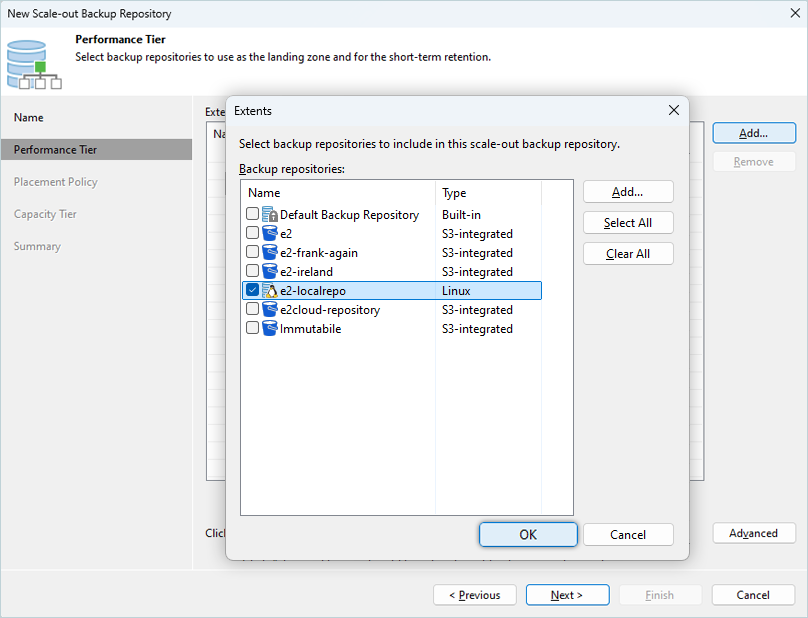Screen dimensions: 808x618
Task: Enable the Default Backup Repository checkbox
Action: tap(253, 215)
